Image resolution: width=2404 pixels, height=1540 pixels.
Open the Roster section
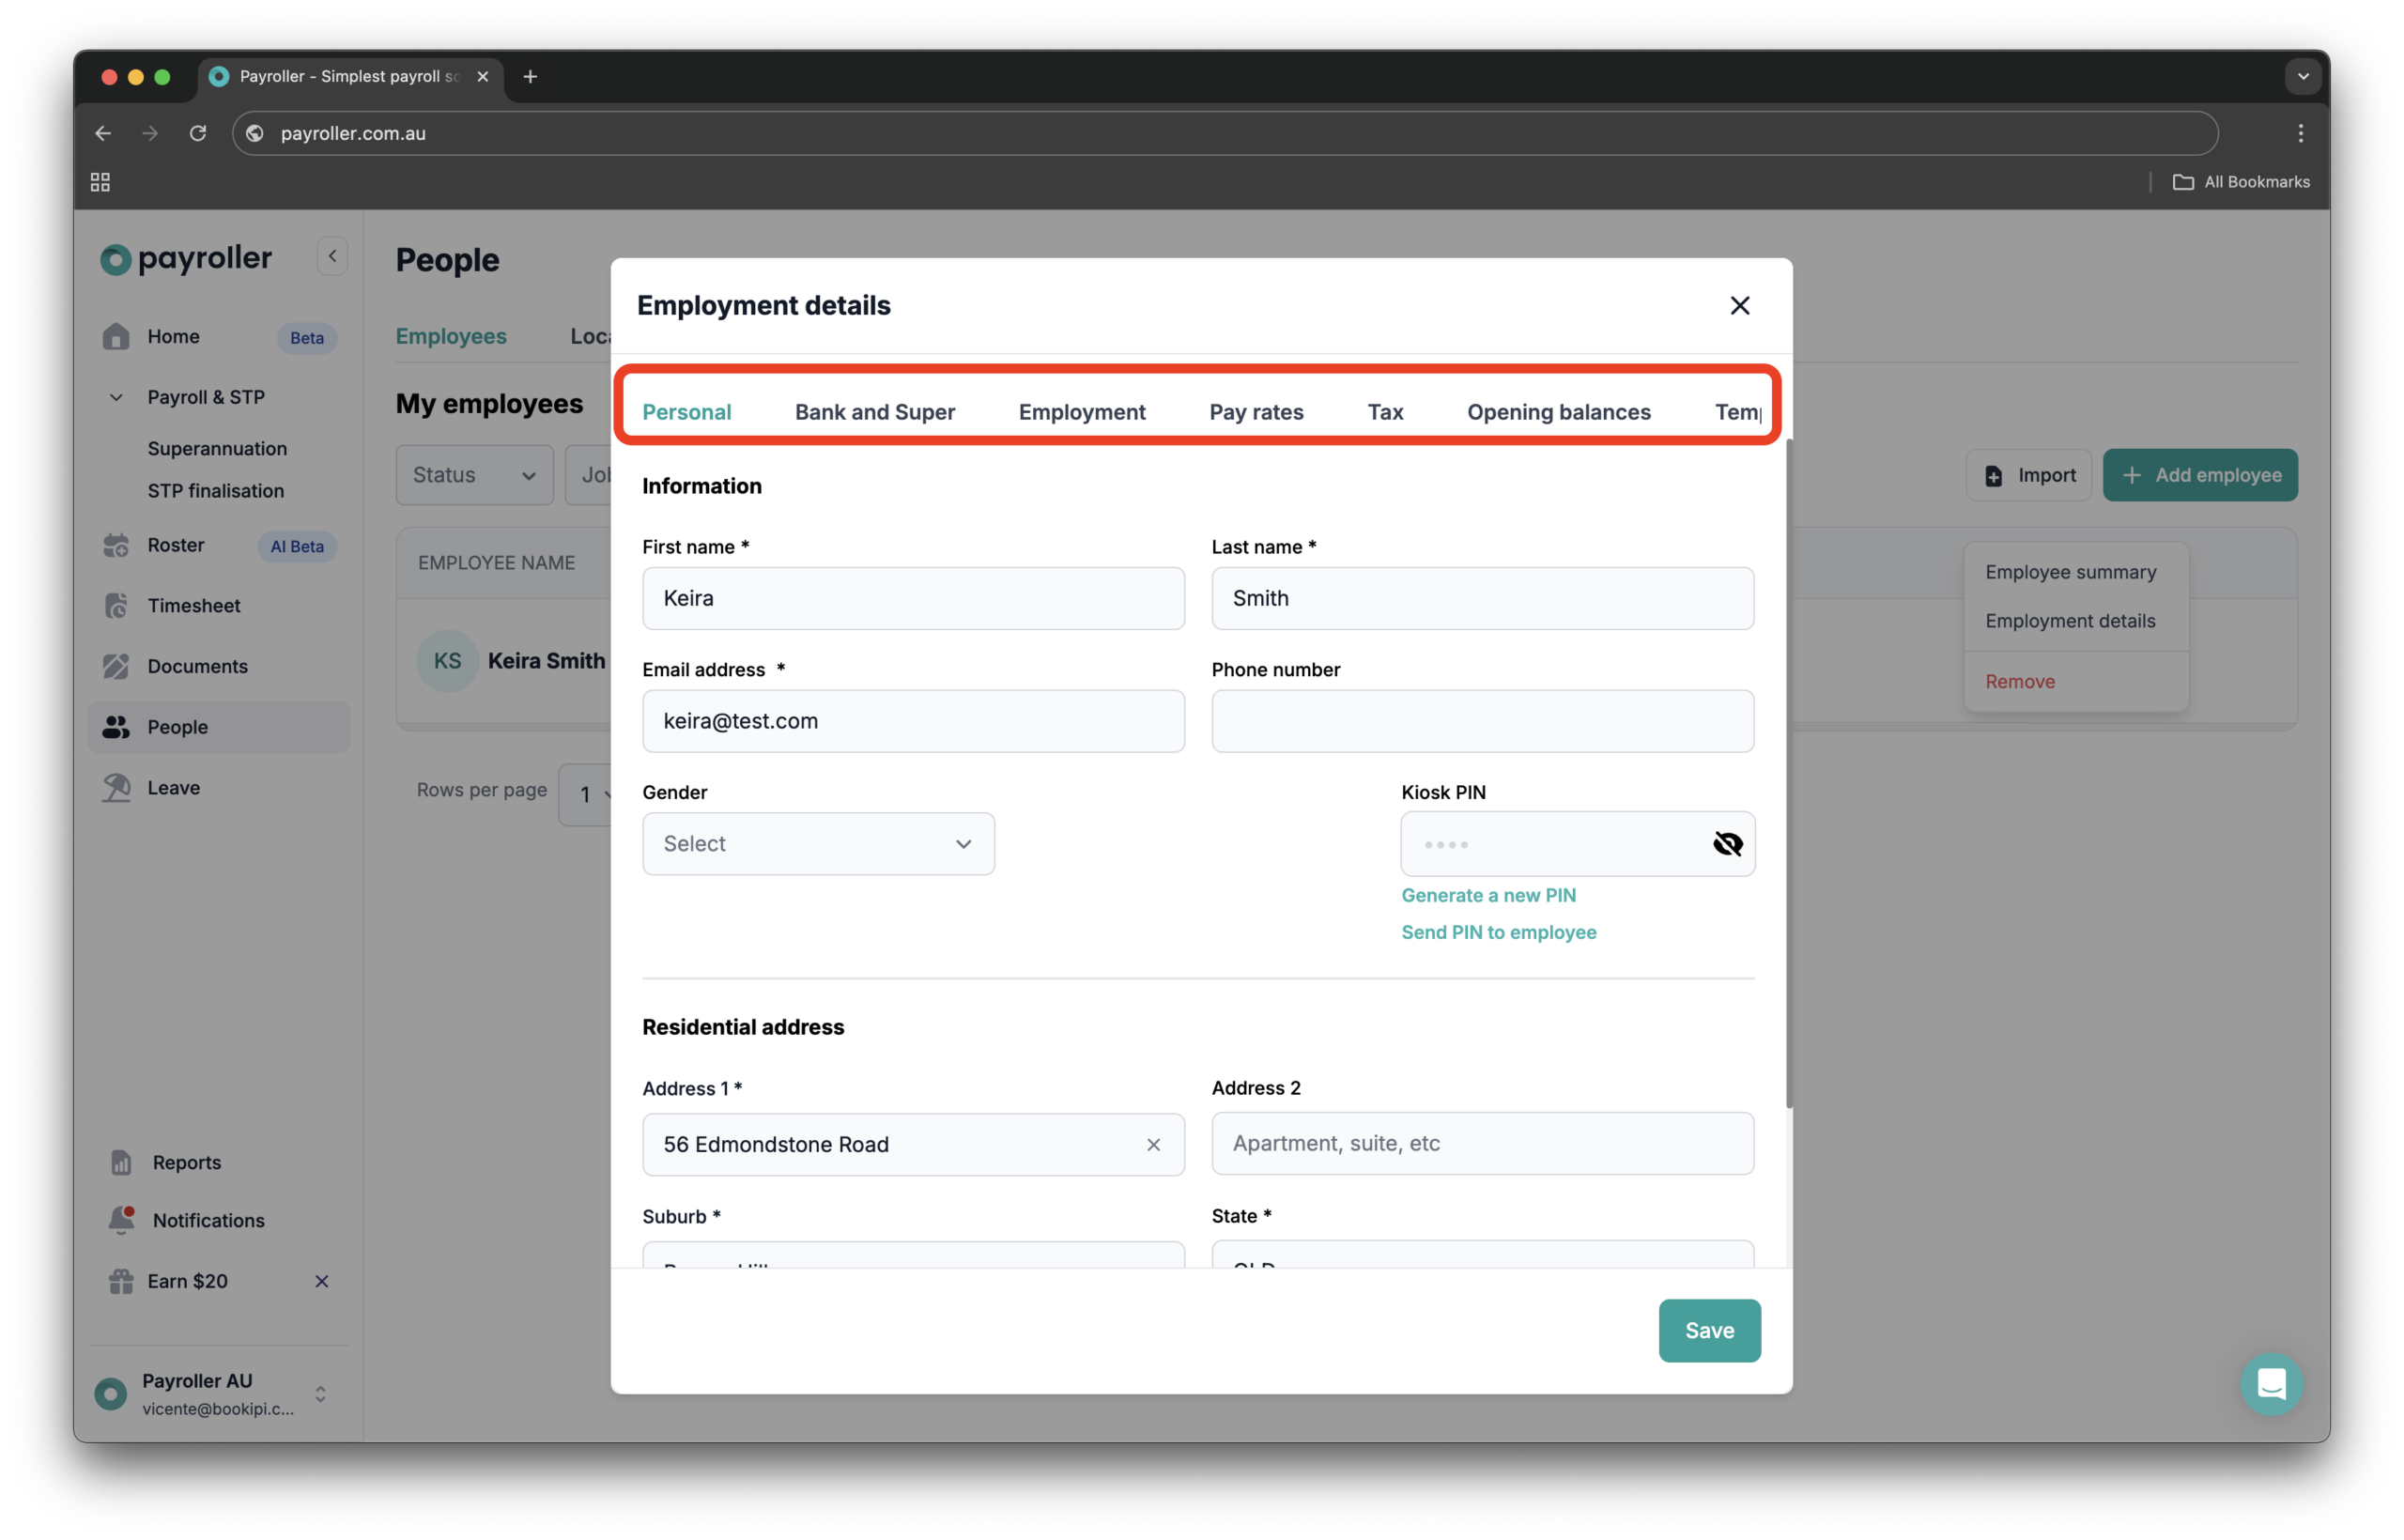(176, 545)
